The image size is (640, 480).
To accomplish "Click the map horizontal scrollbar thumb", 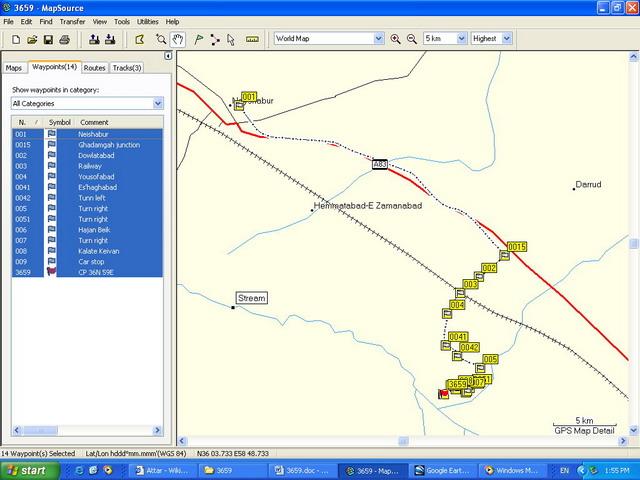I will click(403, 441).
